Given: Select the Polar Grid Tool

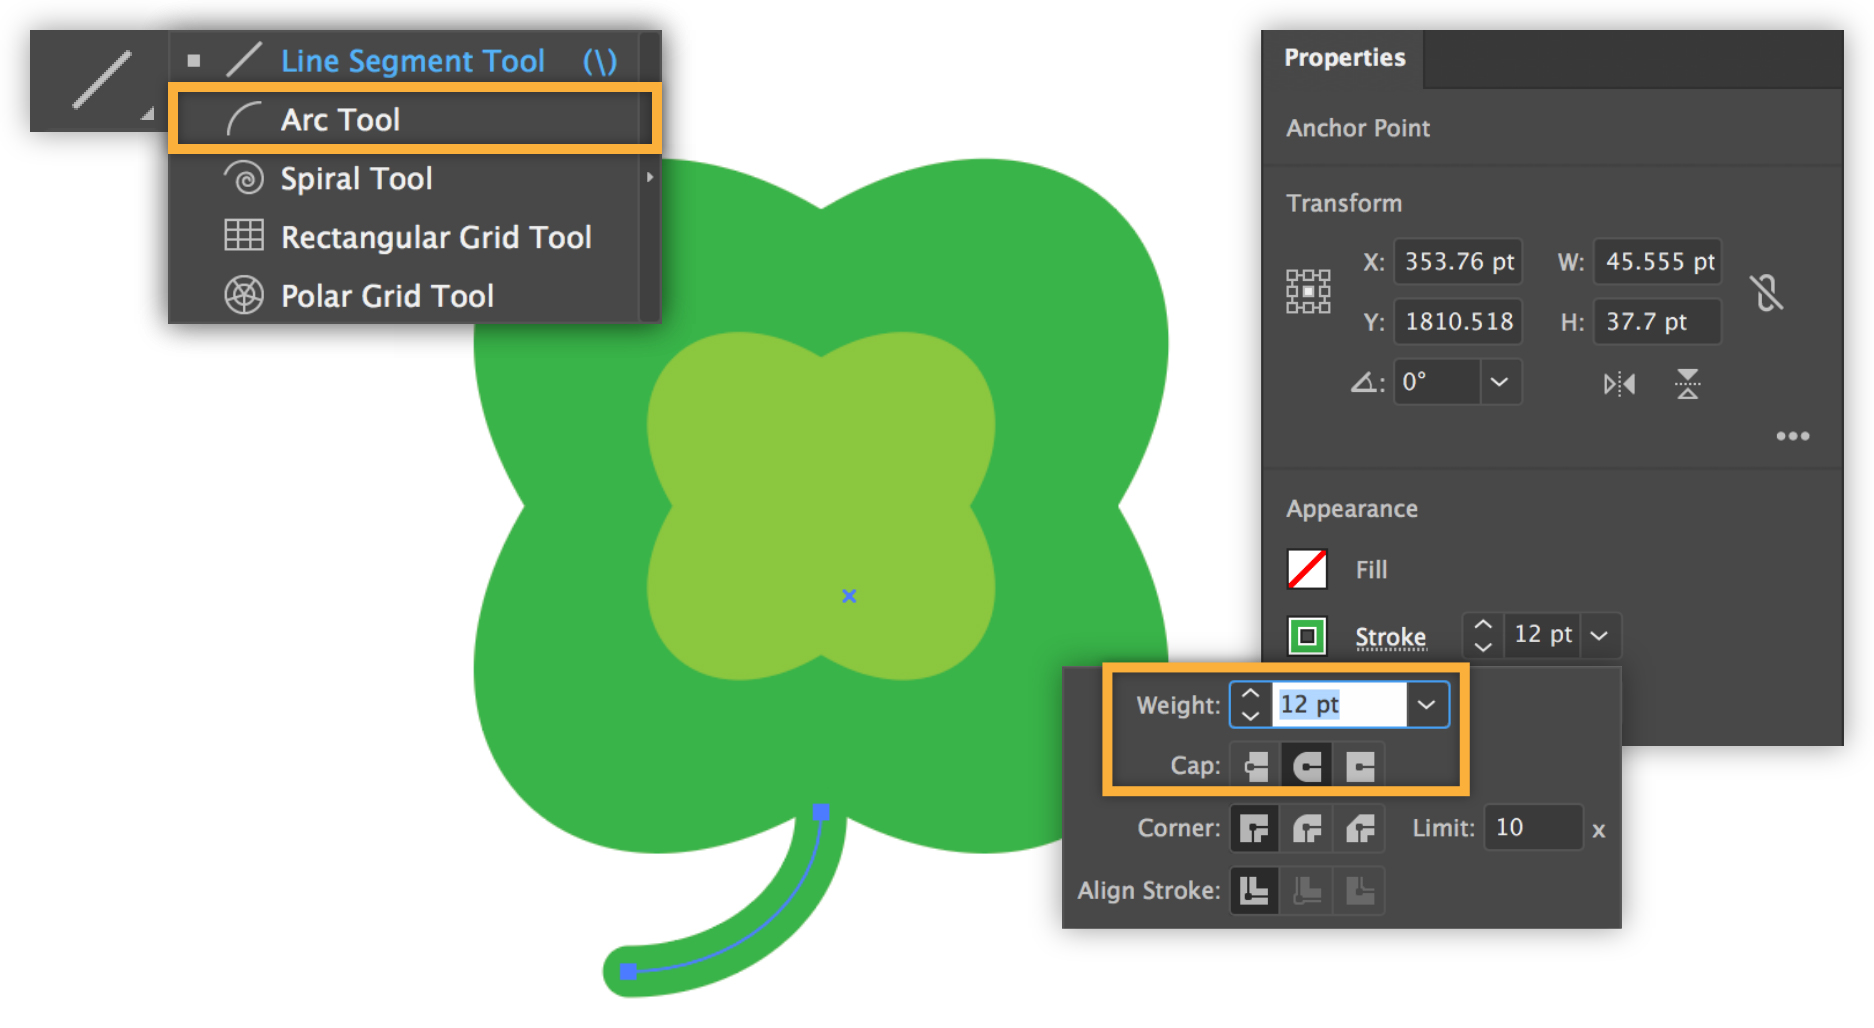Looking at the screenshot, I should [387, 295].
